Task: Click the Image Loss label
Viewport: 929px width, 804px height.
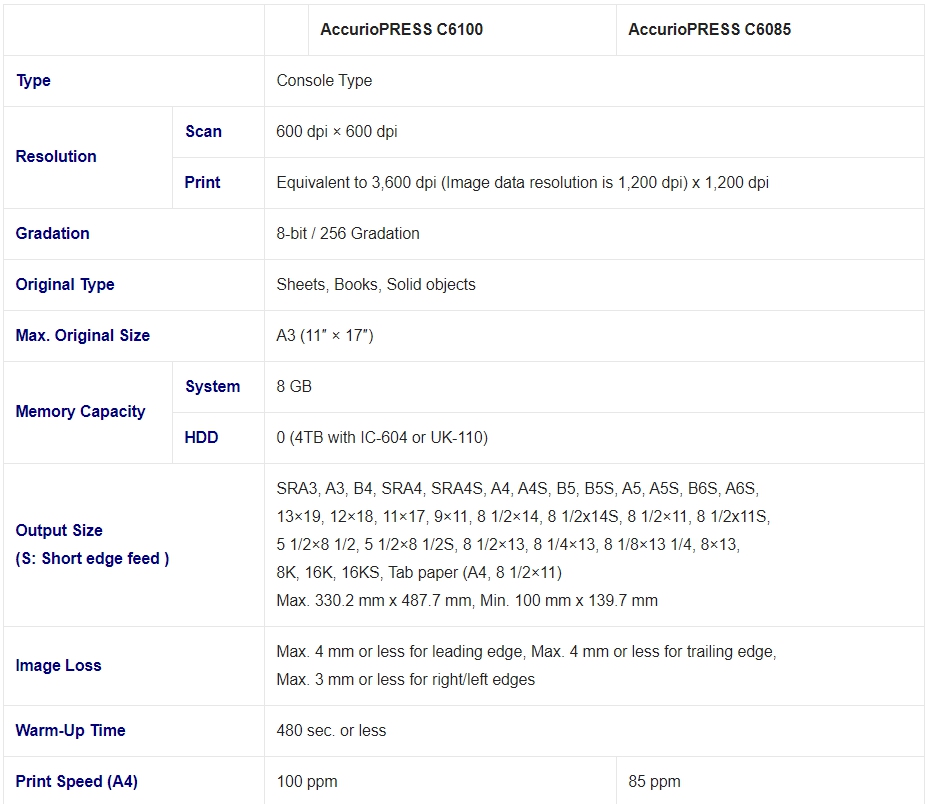Action: tap(58, 666)
